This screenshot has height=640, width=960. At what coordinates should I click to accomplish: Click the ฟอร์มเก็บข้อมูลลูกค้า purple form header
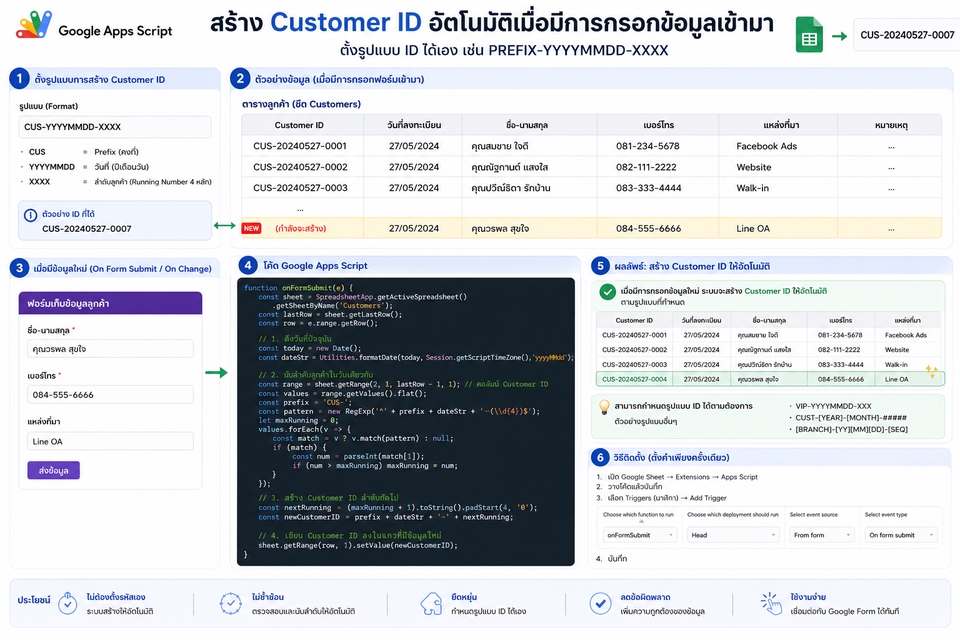[x=110, y=303]
